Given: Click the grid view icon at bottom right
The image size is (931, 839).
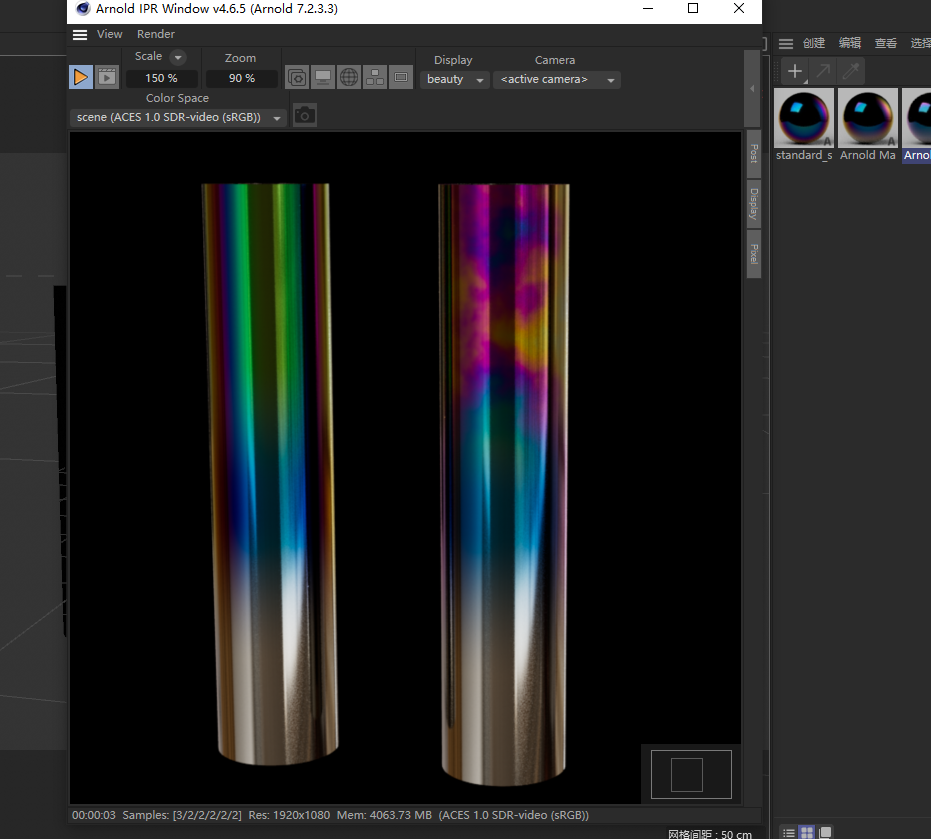Looking at the screenshot, I should click(x=806, y=832).
